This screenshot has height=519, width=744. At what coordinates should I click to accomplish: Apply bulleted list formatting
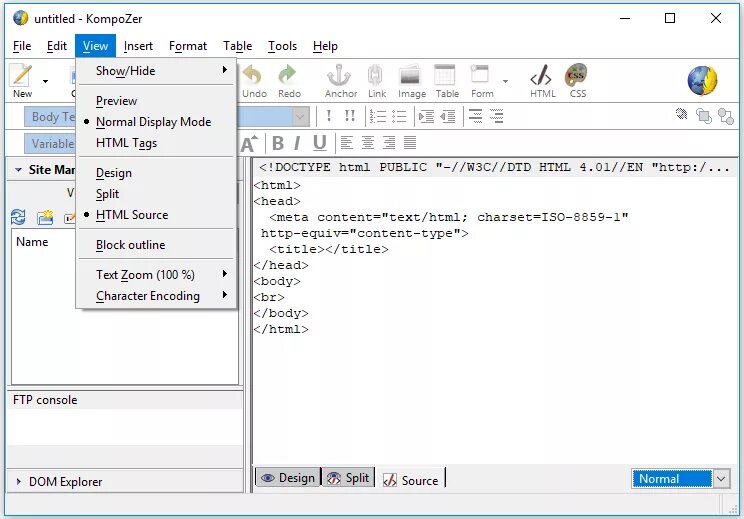pyautogui.click(x=399, y=116)
